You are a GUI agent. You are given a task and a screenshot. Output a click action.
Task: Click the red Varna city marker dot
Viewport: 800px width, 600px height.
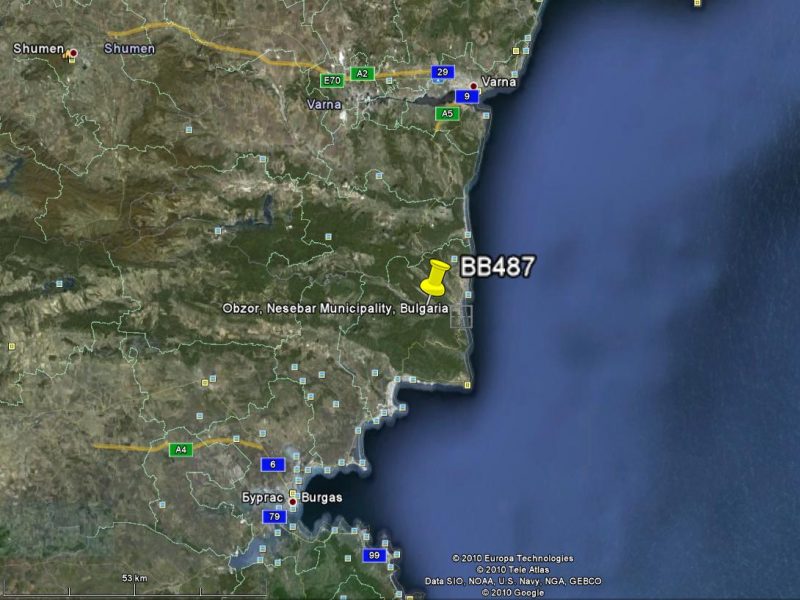click(473, 86)
